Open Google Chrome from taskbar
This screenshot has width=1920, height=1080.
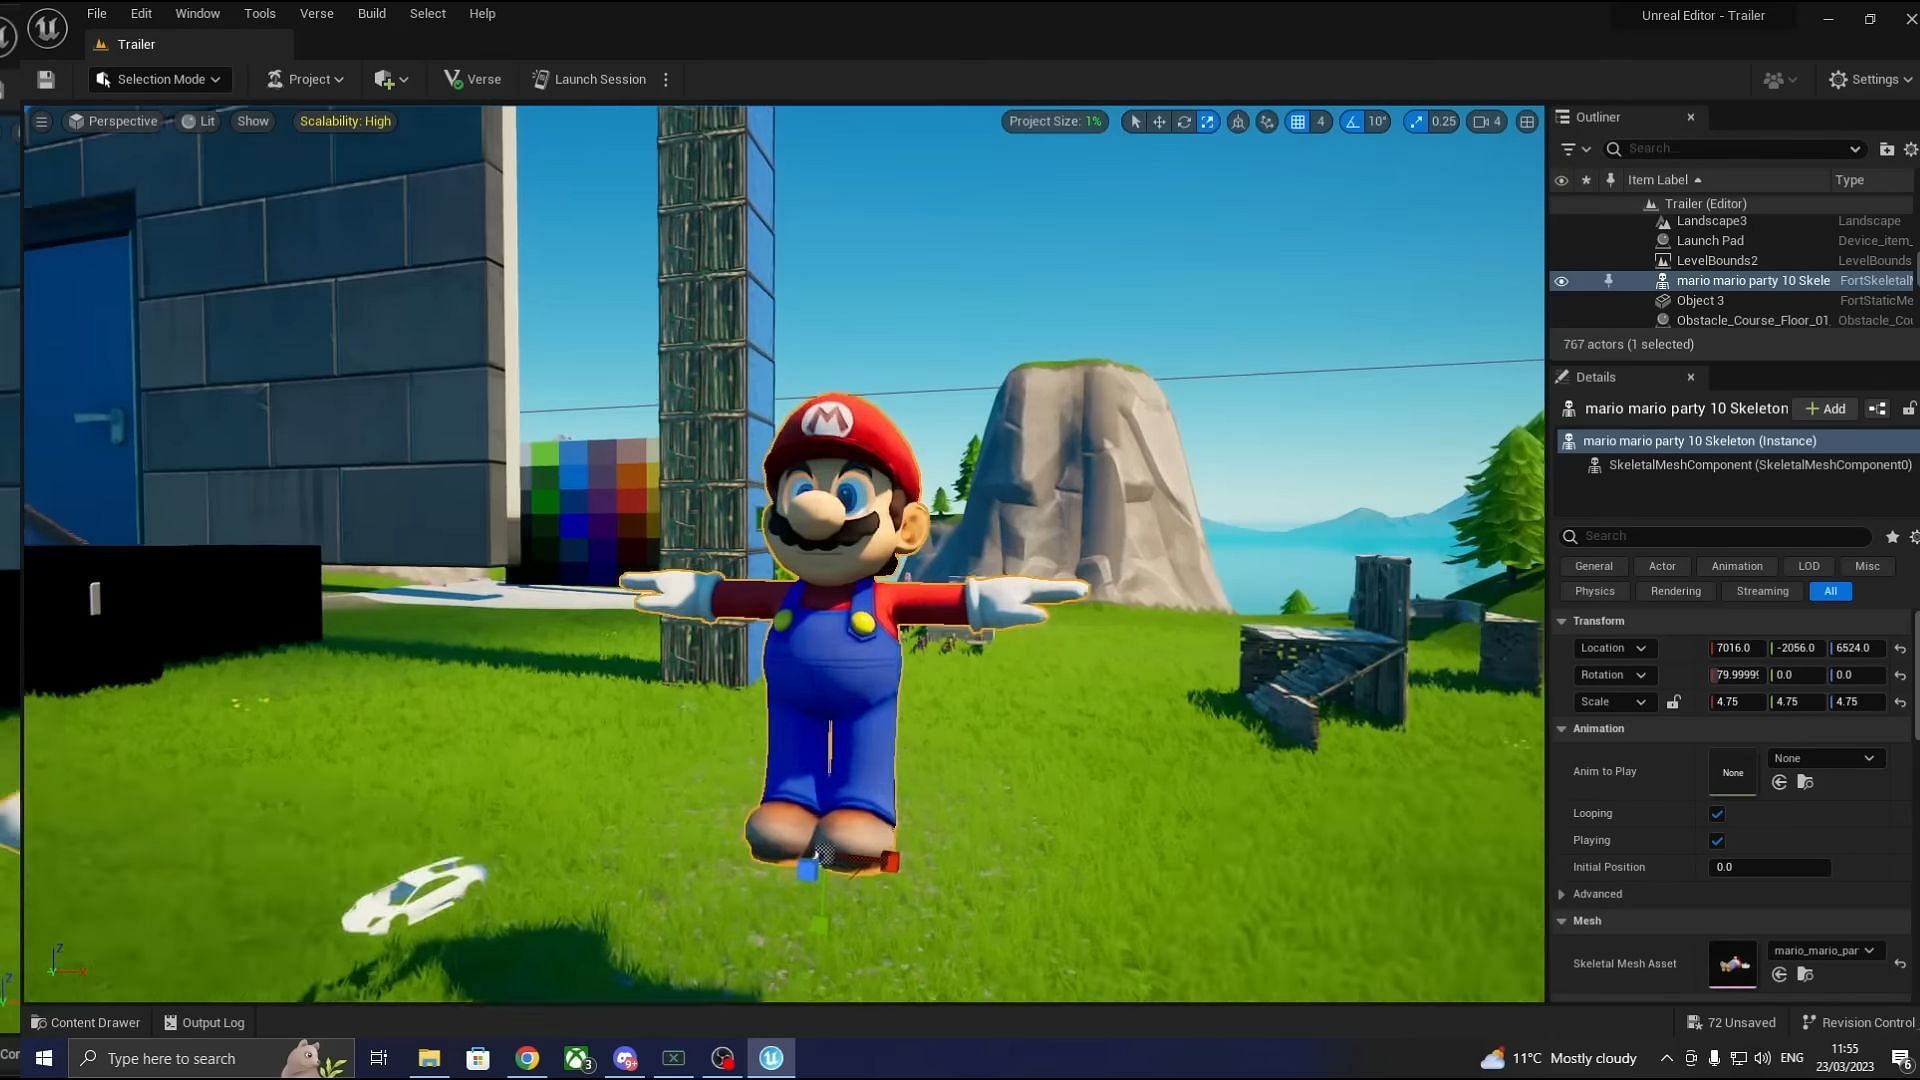point(527,1058)
